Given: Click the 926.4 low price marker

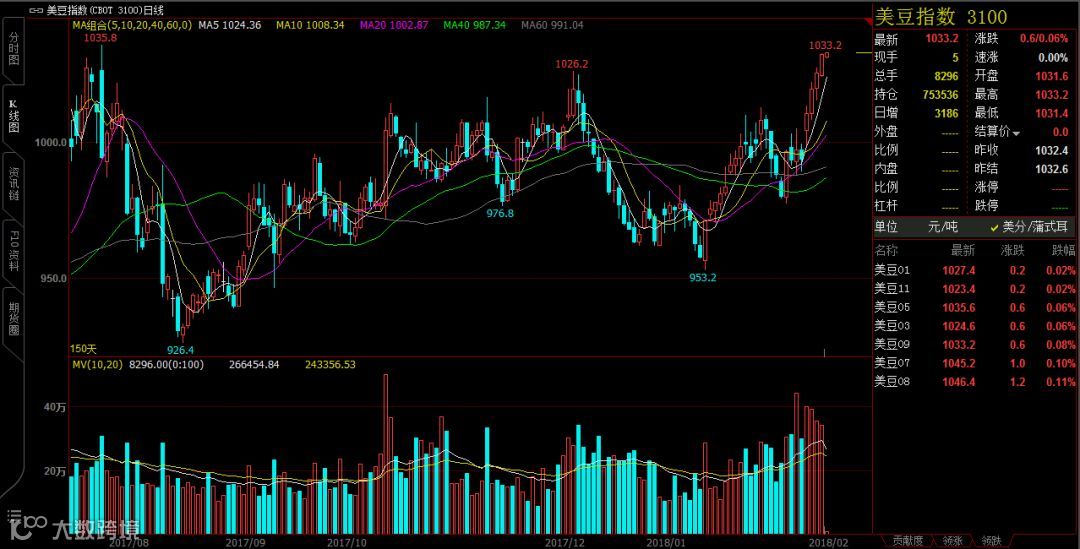Looking at the screenshot, I should click(x=180, y=349).
